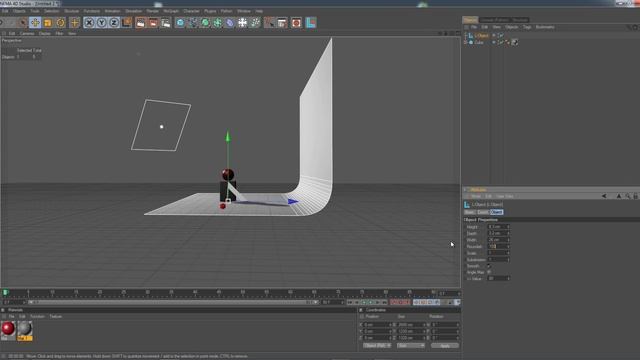Select the Move tool in the toolbar
This screenshot has height=360, width=640.
click(35, 23)
